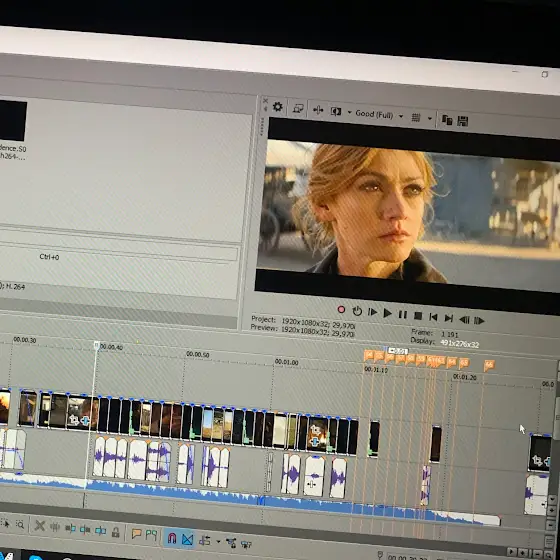
Task: Select the Display value 491x276x32
Action: point(459,344)
